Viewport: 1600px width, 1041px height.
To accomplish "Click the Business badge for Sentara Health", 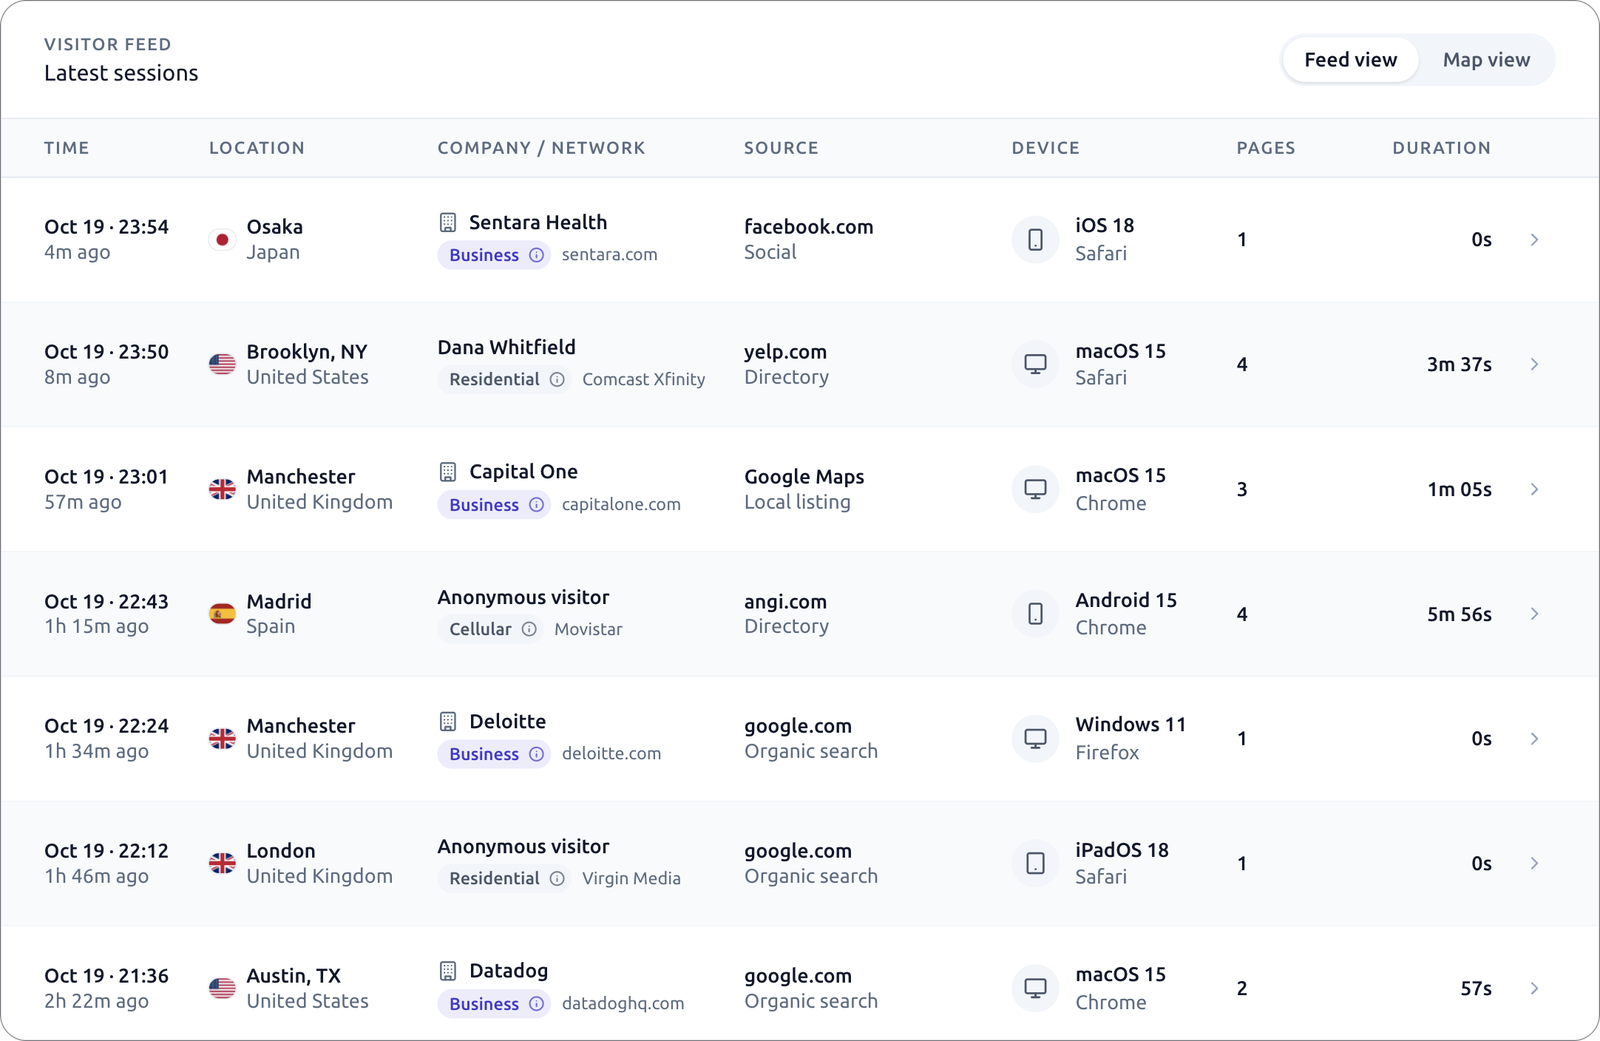I will (x=494, y=255).
